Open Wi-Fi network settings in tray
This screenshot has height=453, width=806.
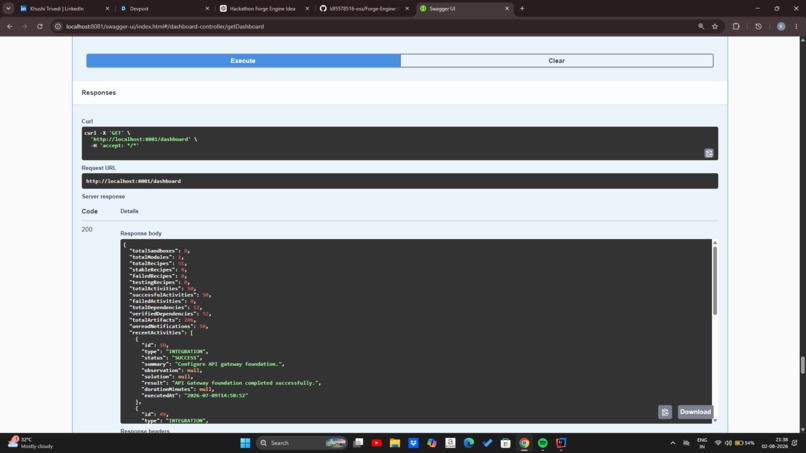coord(718,443)
